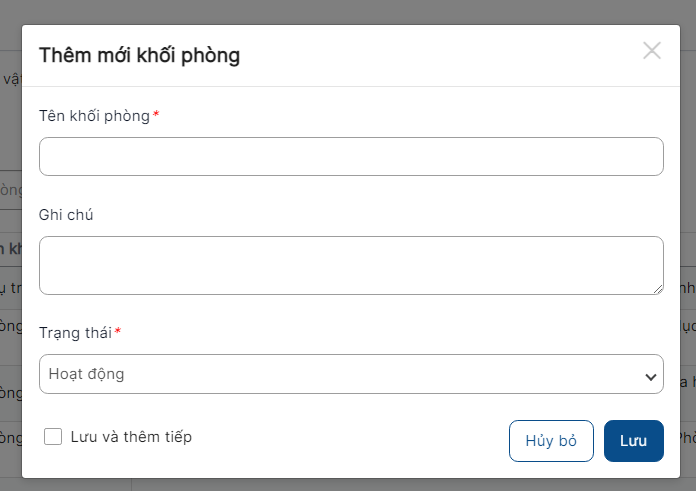The width and height of the screenshot is (696, 491).
Task: Focus the Ghi chú textarea
Action: click(351, 265)
